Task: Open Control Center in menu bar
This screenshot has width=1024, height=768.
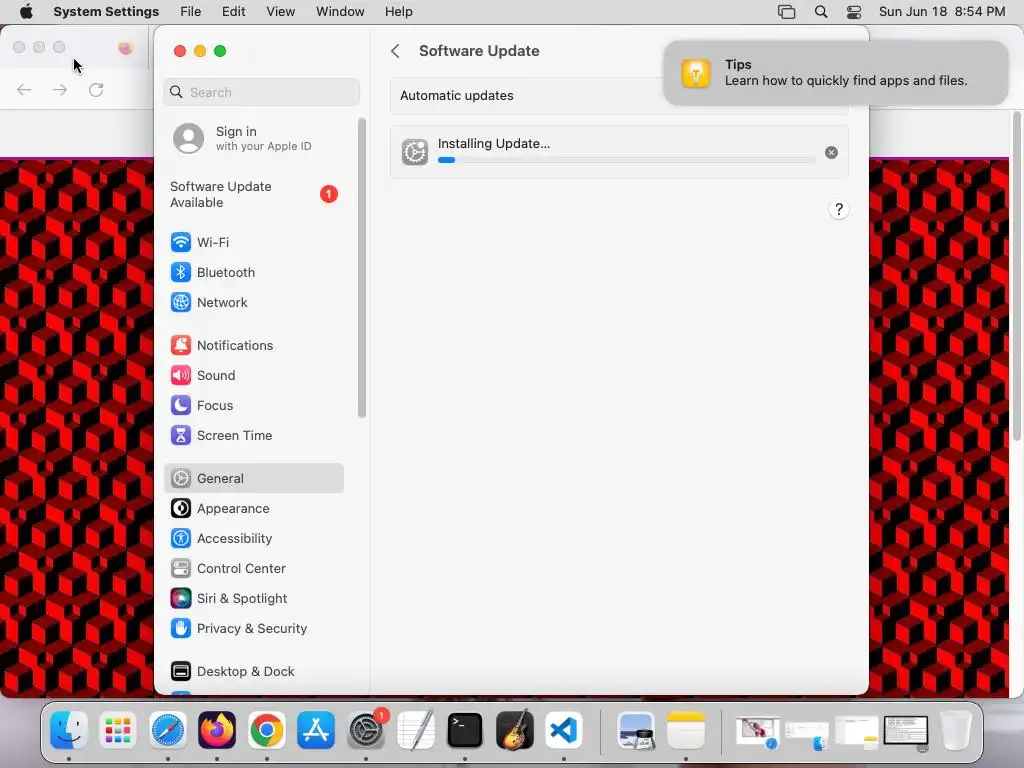Action: [854, 12]
